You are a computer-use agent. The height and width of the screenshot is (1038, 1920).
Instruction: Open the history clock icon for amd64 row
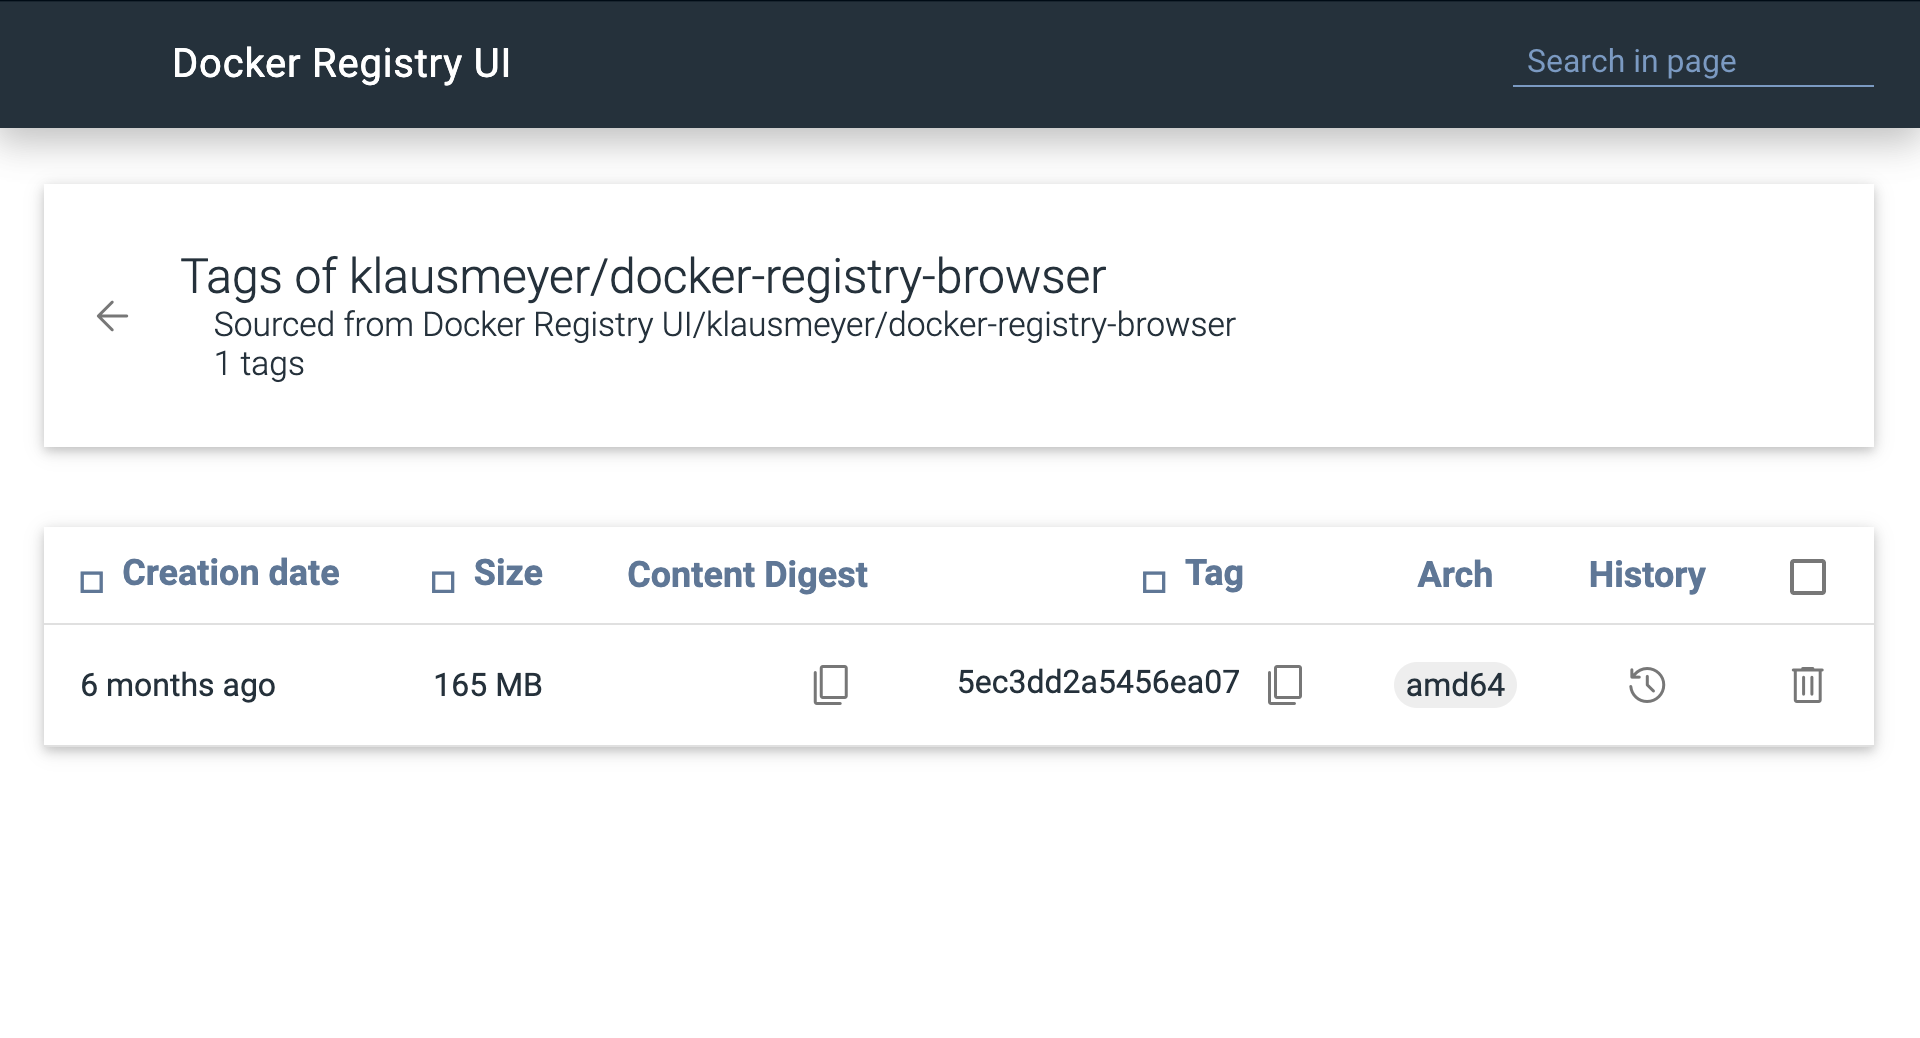click(x=1647, y=685)
